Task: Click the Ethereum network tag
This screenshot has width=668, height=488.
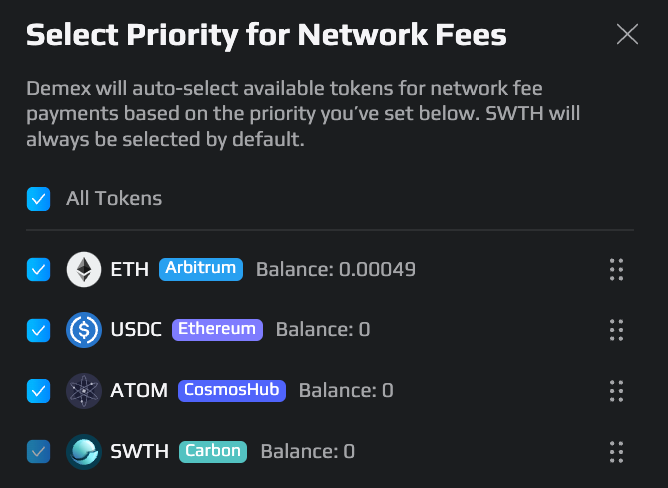Action: pos(217,330)
